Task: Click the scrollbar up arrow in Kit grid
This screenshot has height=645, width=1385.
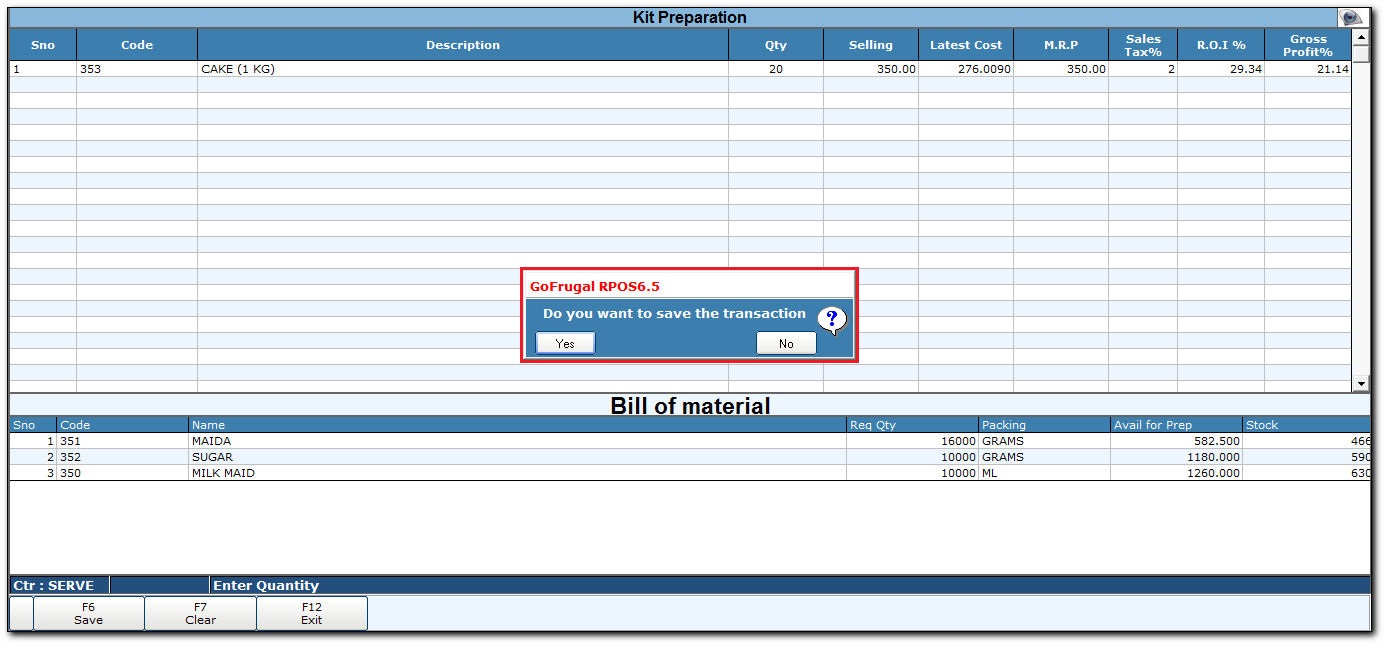Action: click(x=1361, y=37)
